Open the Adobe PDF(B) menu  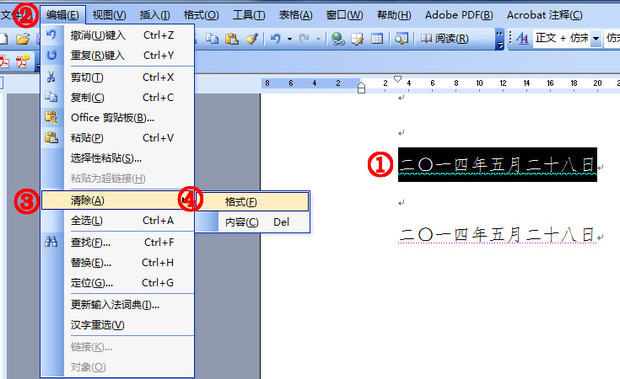[x=459, y=15]
